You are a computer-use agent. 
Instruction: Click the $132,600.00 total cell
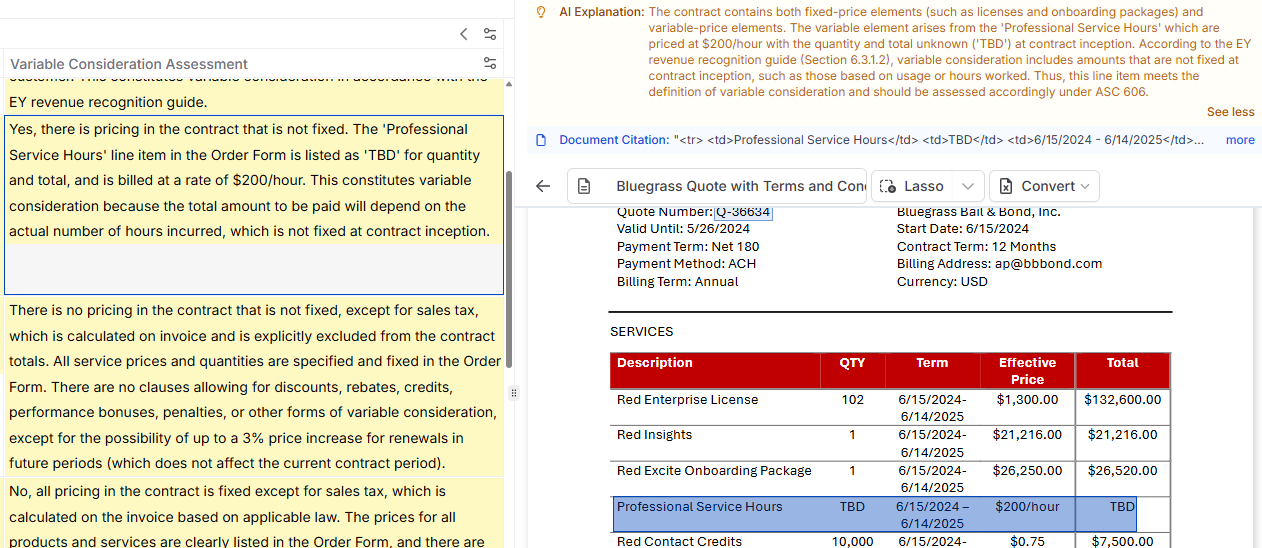pos(1123,407)
